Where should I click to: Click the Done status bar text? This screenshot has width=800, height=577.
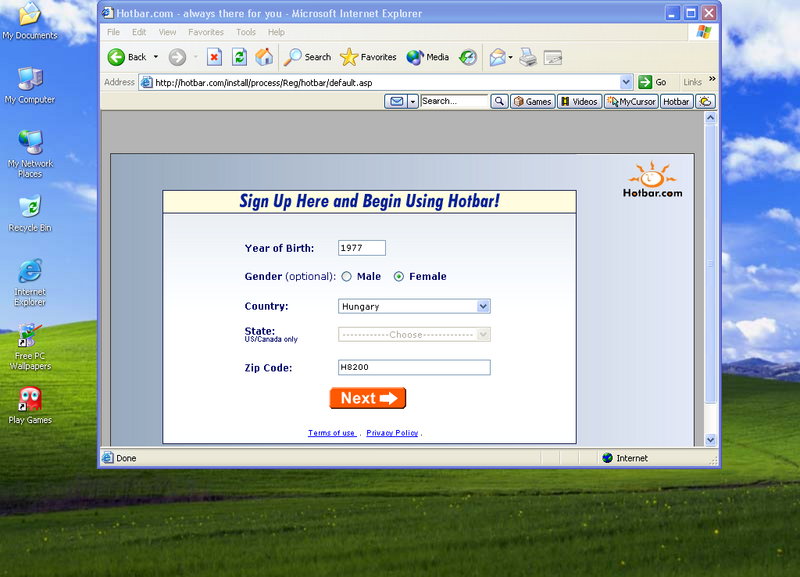[126, 458]
